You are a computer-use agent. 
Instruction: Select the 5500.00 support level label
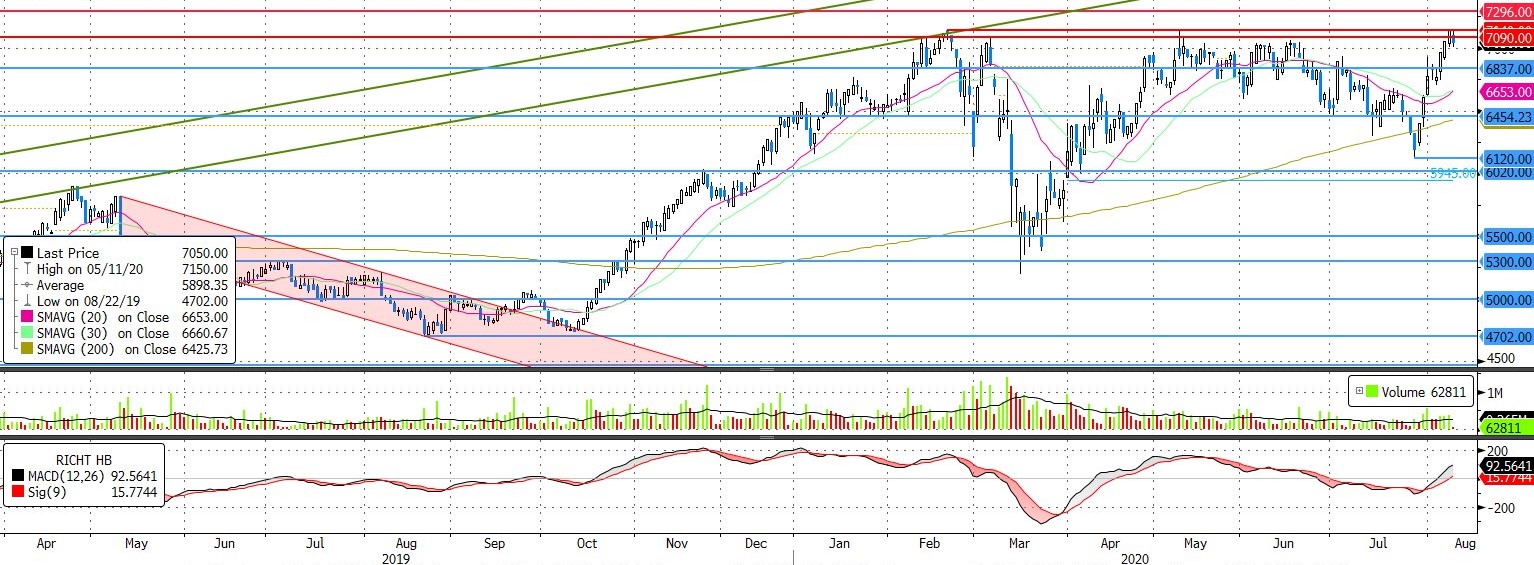click(1507, 237)
